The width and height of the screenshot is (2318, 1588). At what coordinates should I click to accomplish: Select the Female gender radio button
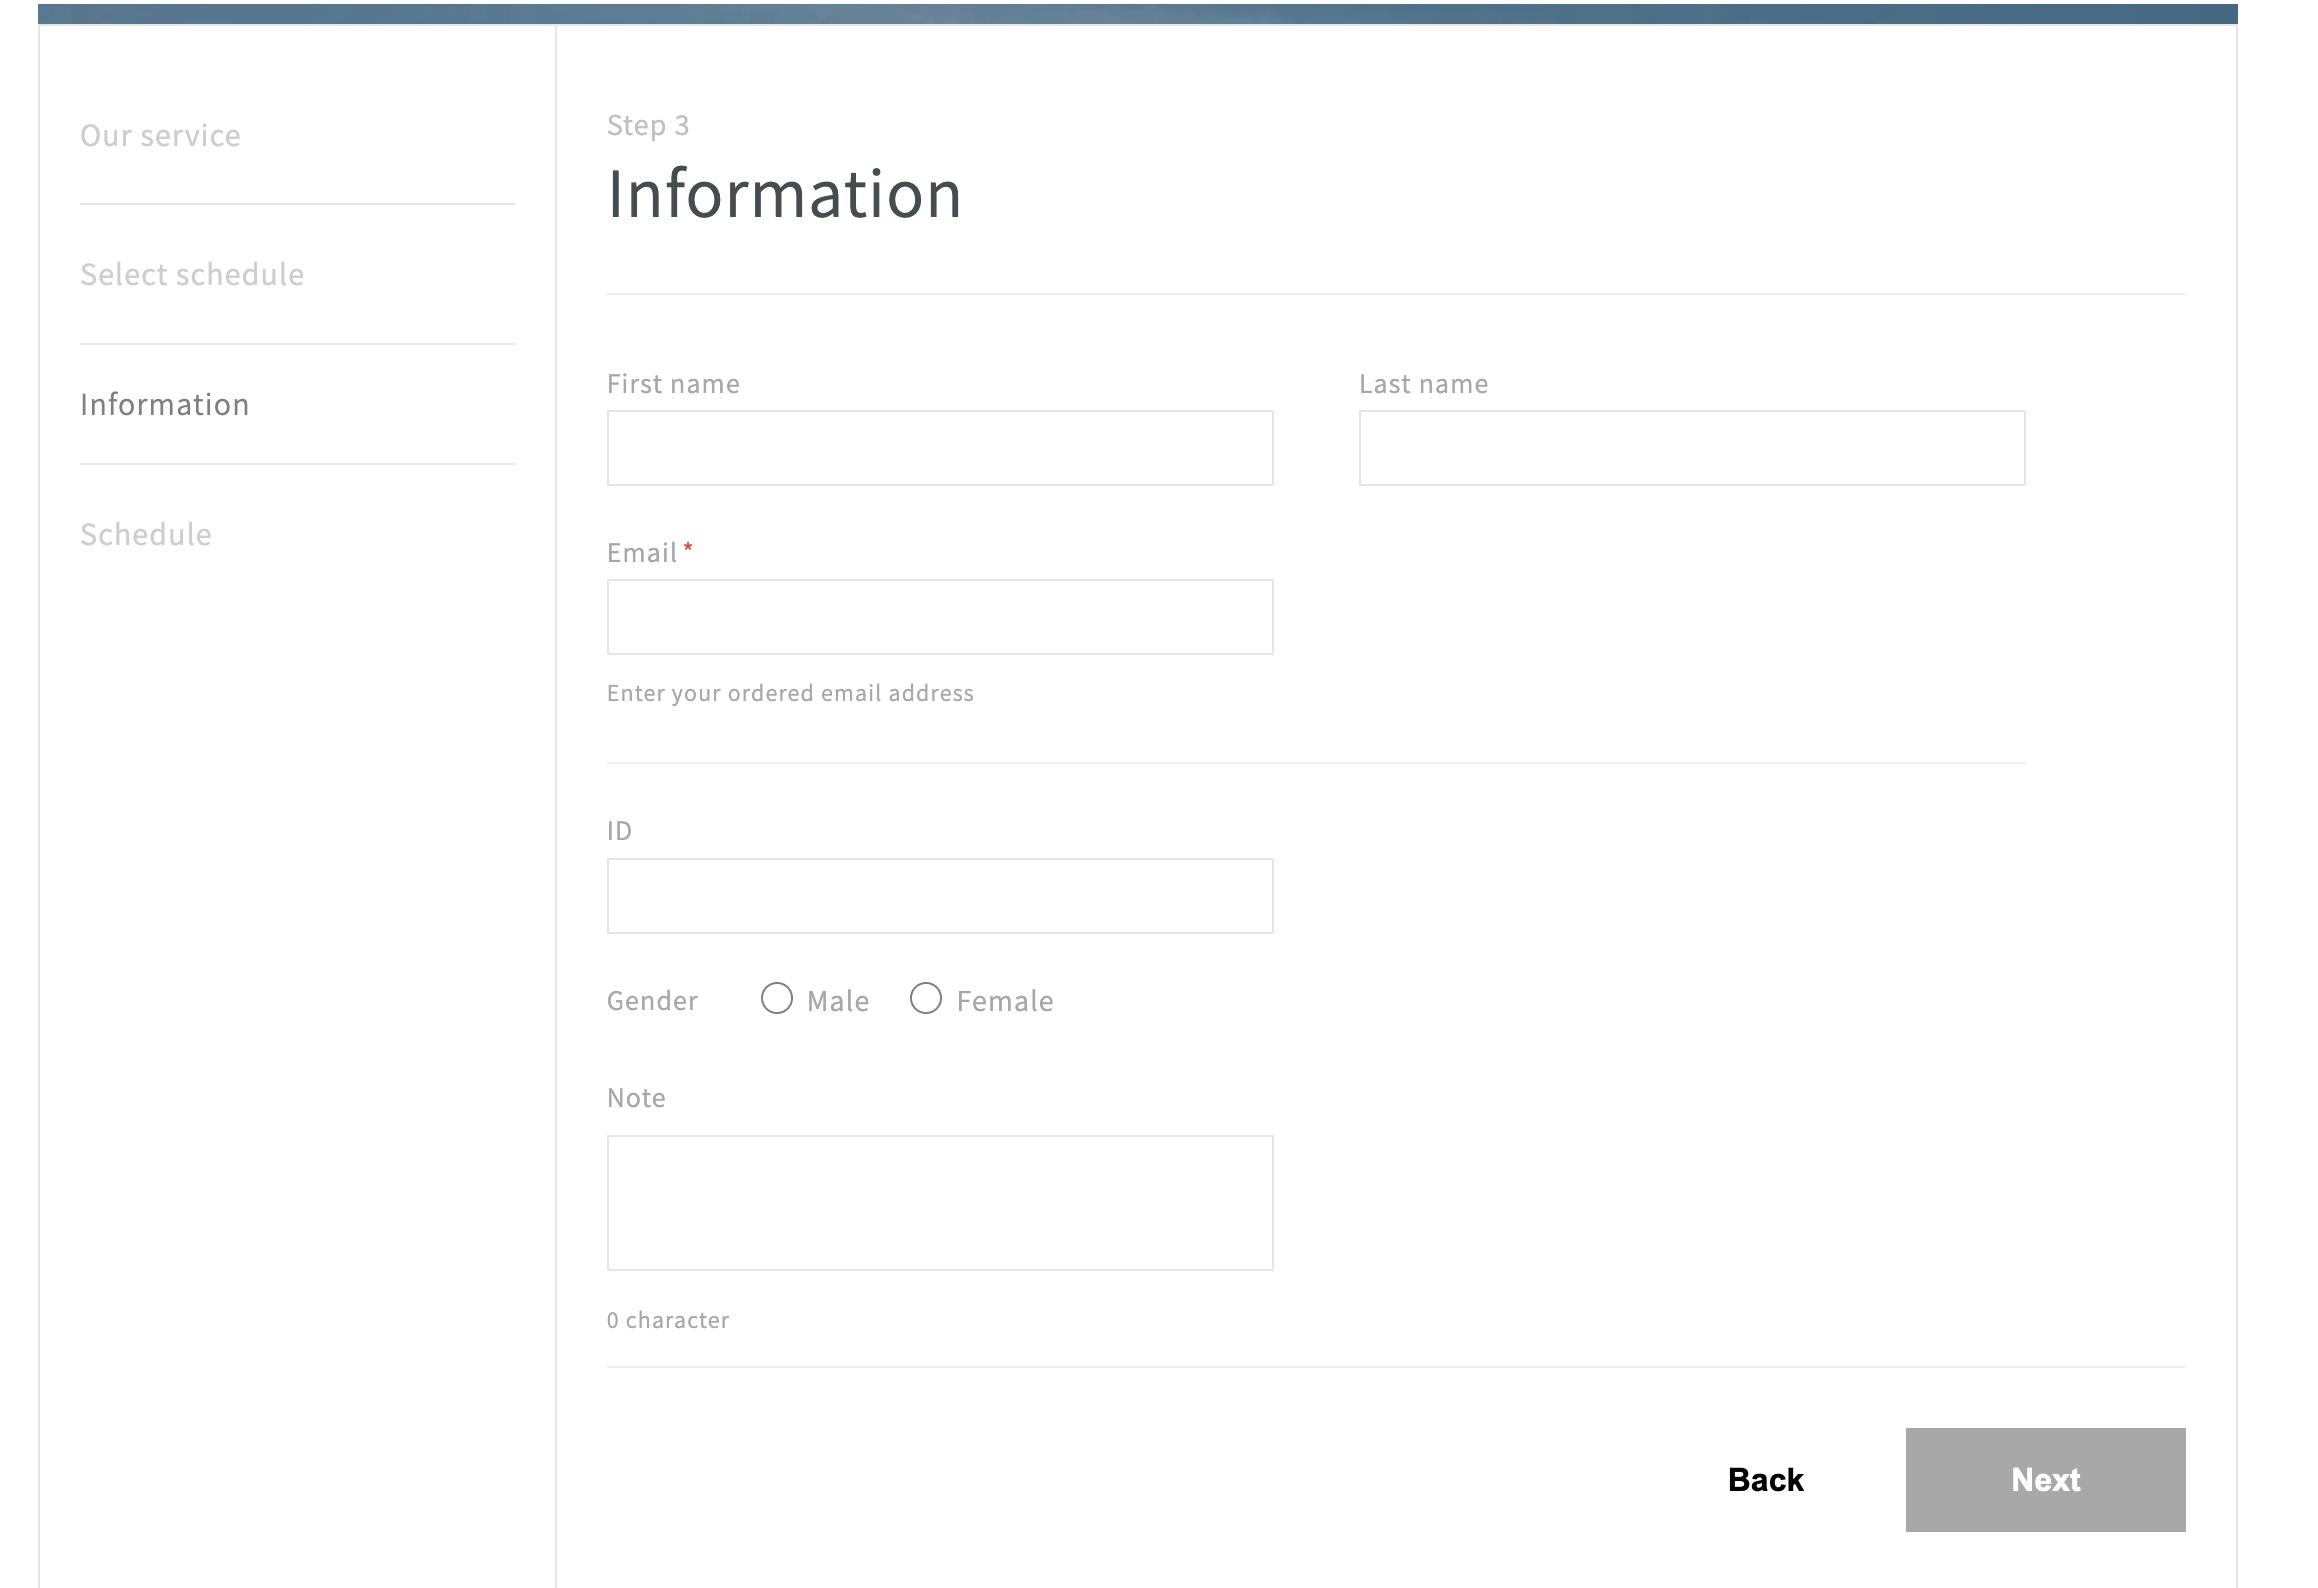pos(926,998)
